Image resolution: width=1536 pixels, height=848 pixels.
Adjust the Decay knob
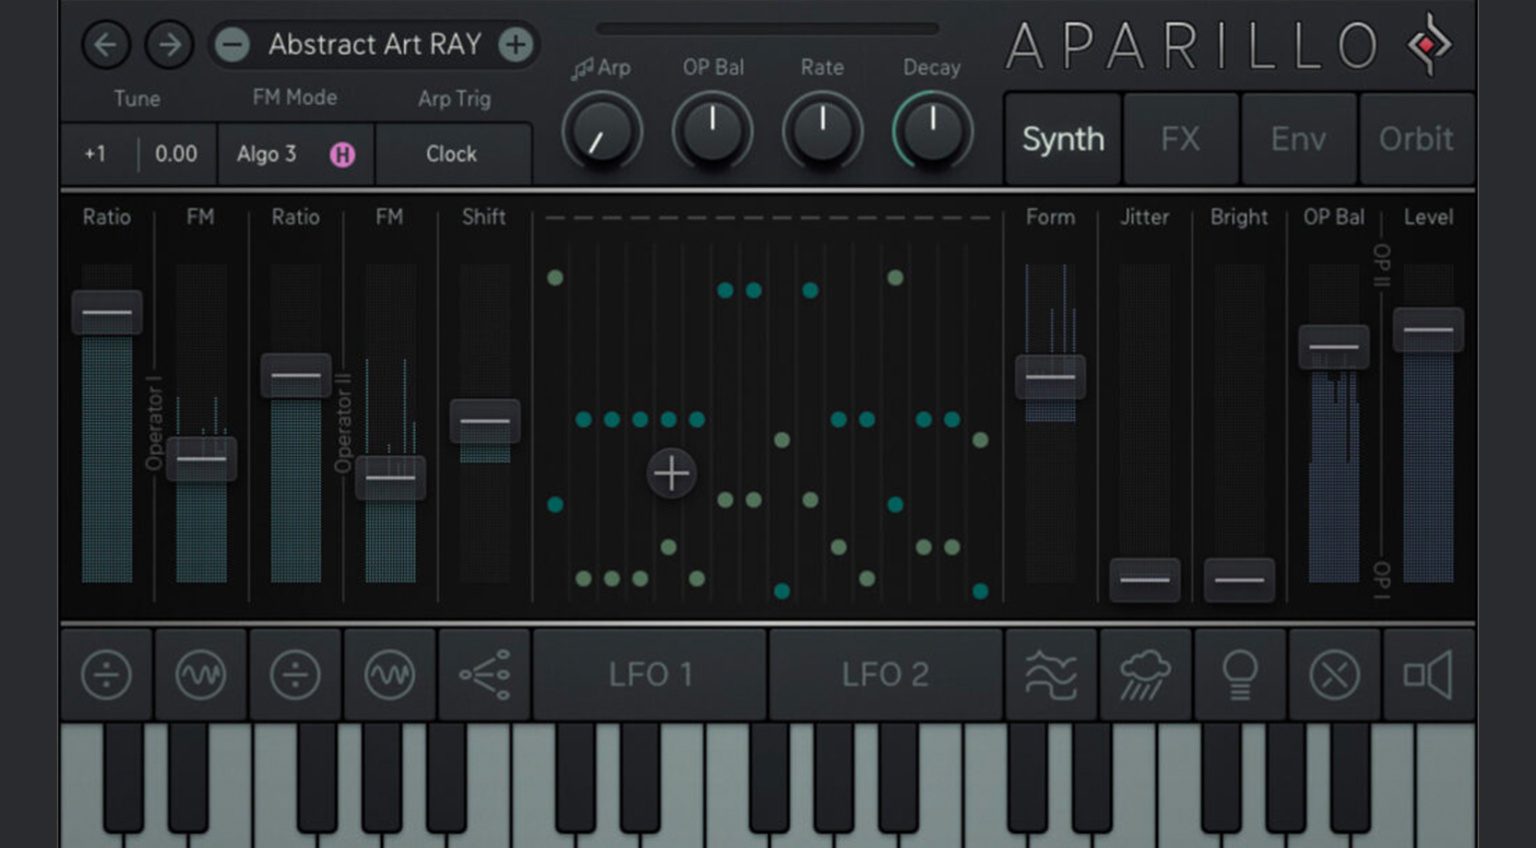930,130
